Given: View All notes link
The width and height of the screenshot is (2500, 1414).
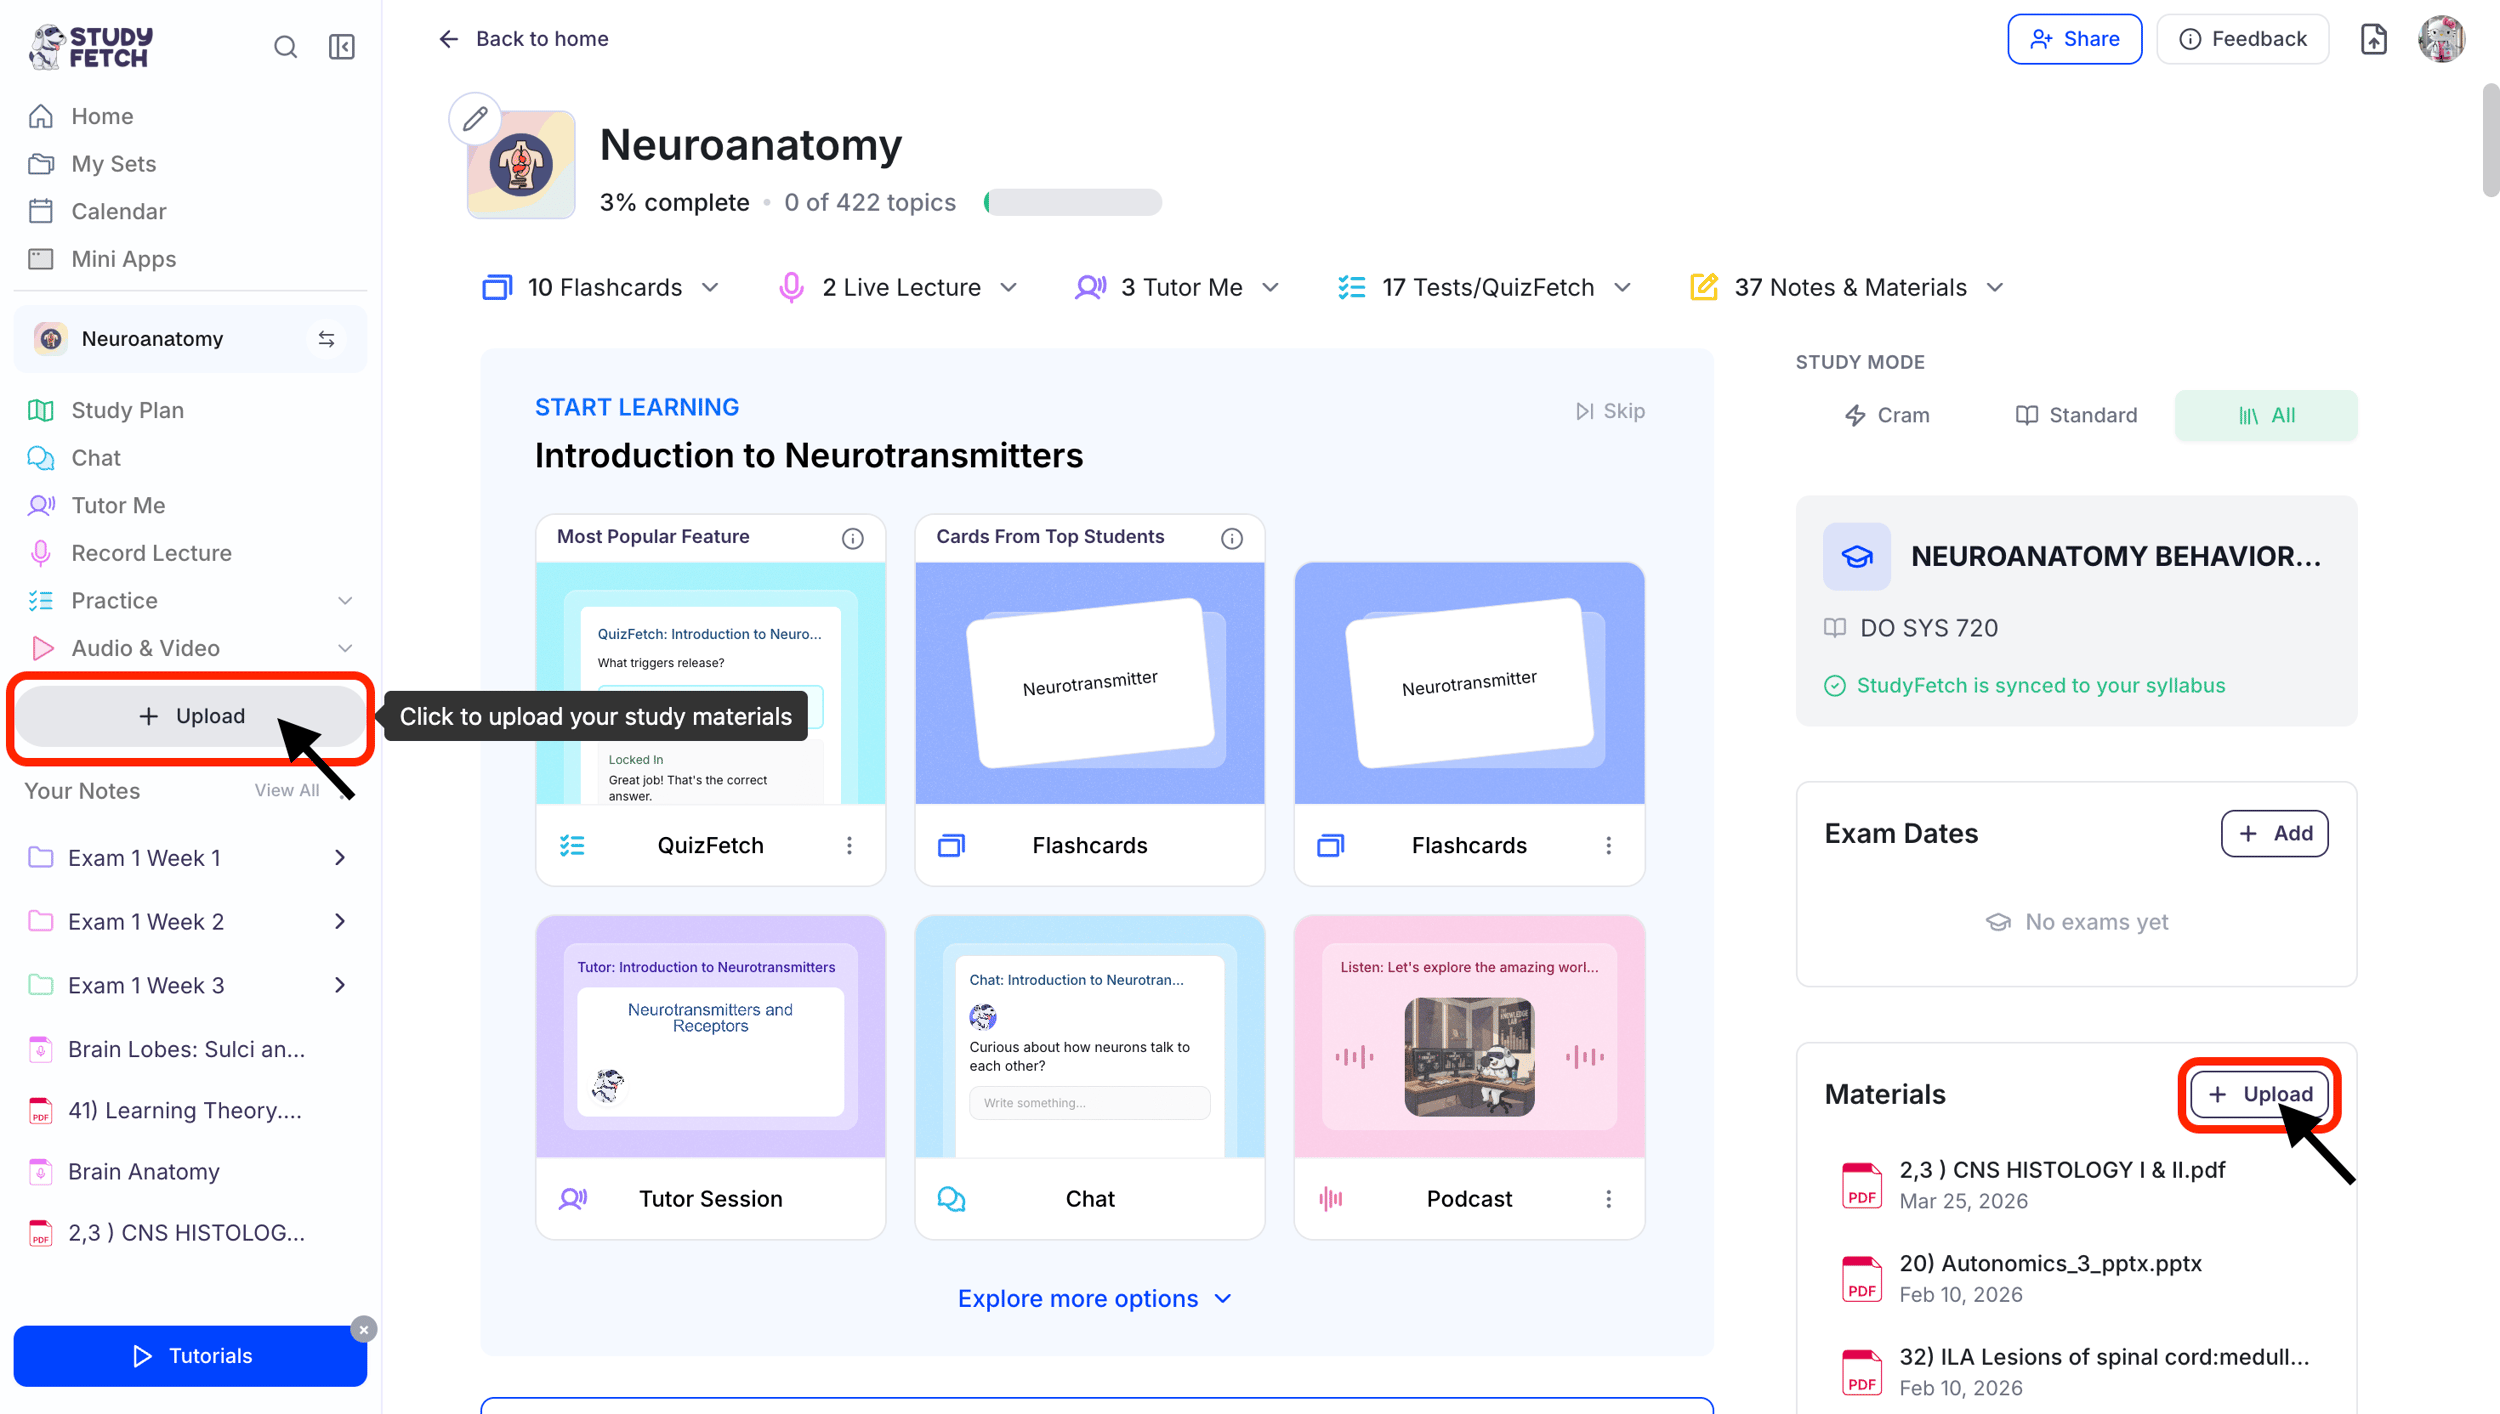Looking at the screenshot, I should click(x=286, y=791).
